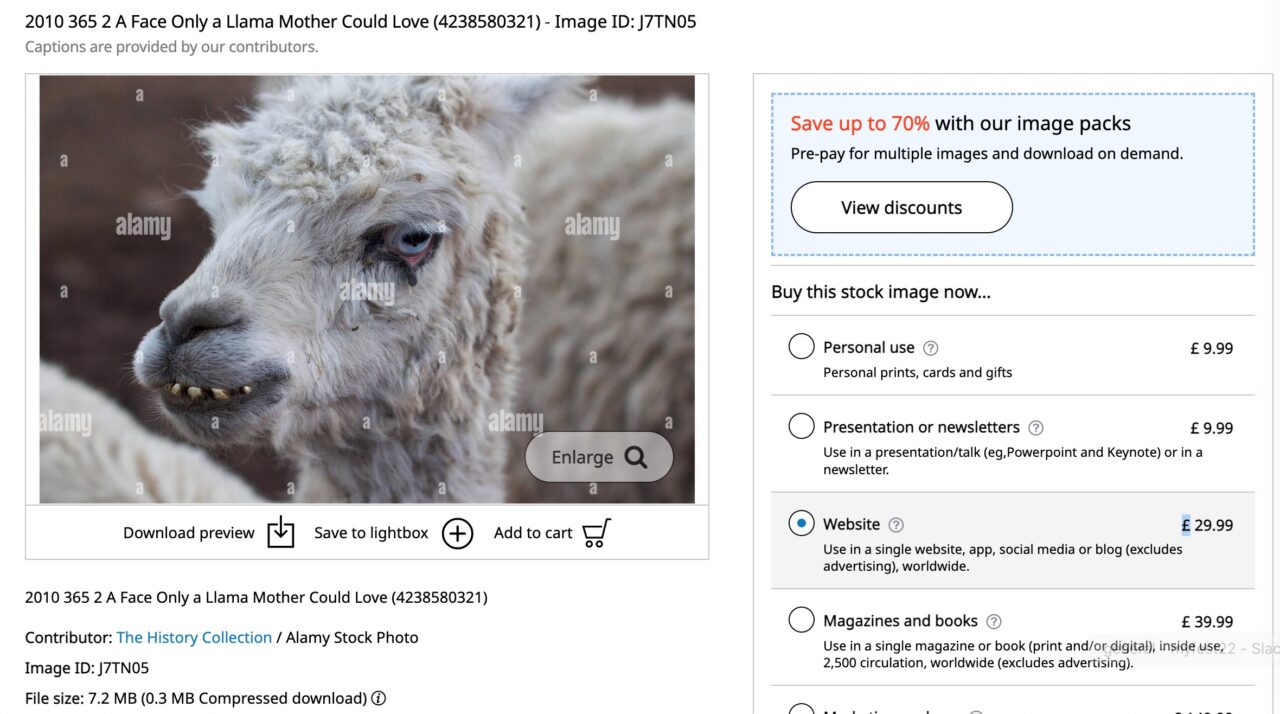This screenshot has height=714, width=1280.
Task: Open help icon beside Magazines and books
Action: [994, 622]
